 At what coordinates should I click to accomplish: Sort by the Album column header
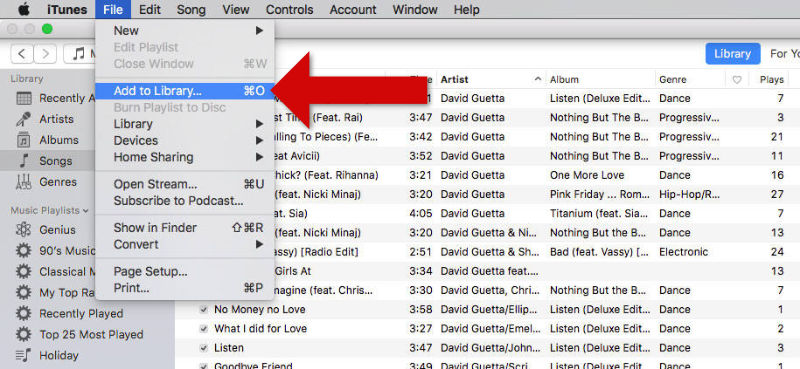(x=600, y=80)
